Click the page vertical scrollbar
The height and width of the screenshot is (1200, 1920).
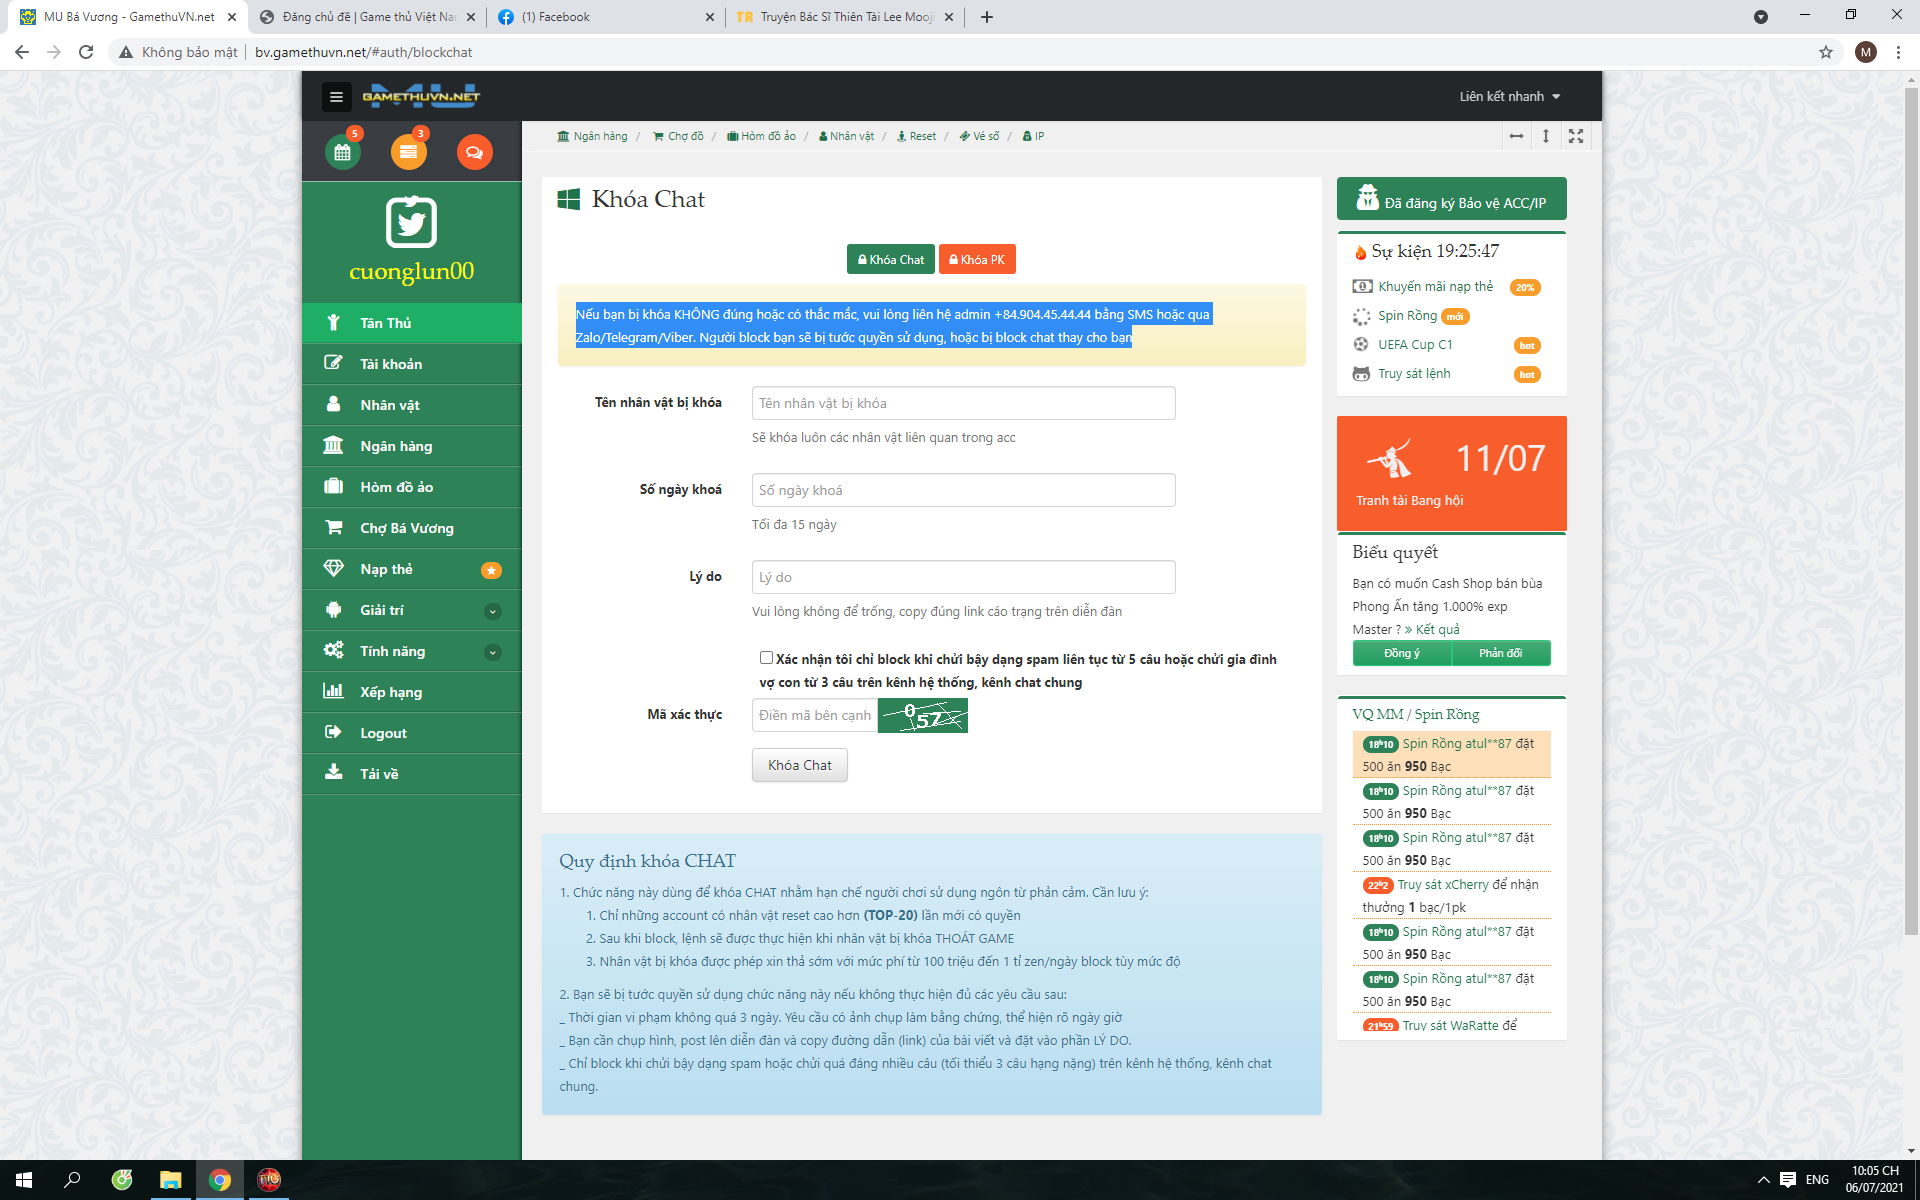pos(1911,500)
